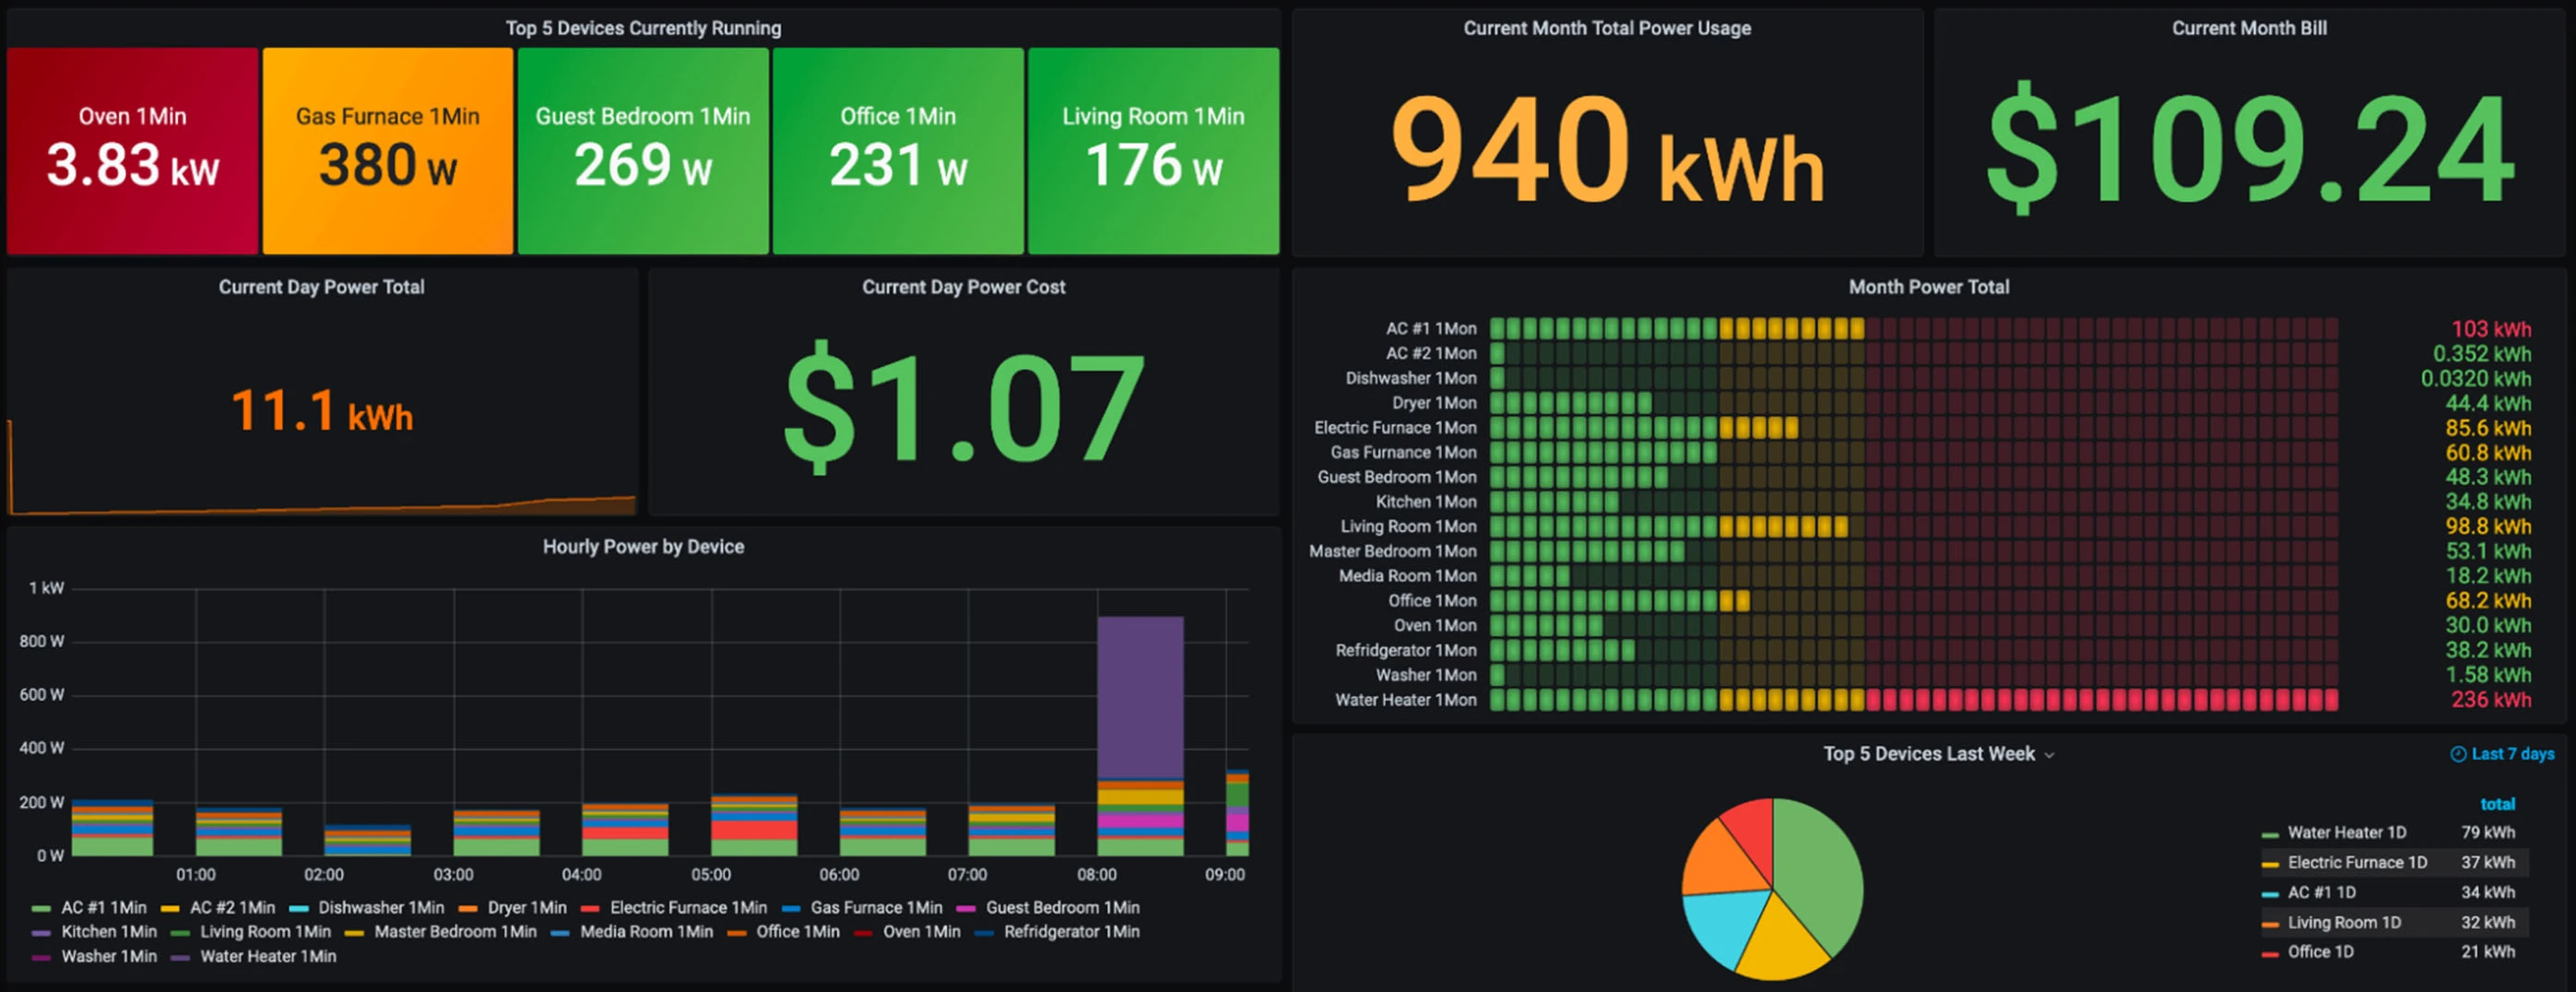Click the red Electric Furnace 1Min legend icon
This screenshot has width=2576, height=992.
[x=589, y=907]
